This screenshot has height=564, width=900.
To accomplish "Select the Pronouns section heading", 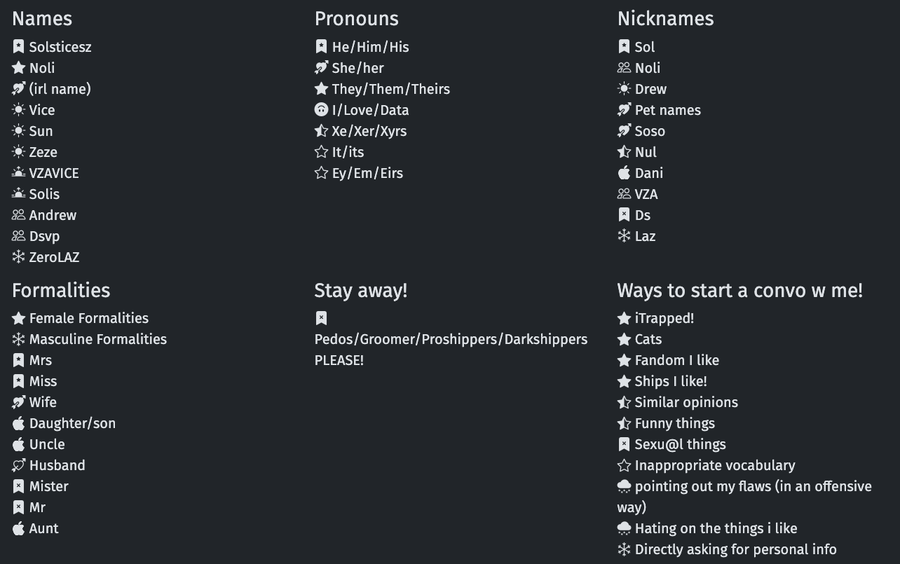I will (x=356, y=19).
